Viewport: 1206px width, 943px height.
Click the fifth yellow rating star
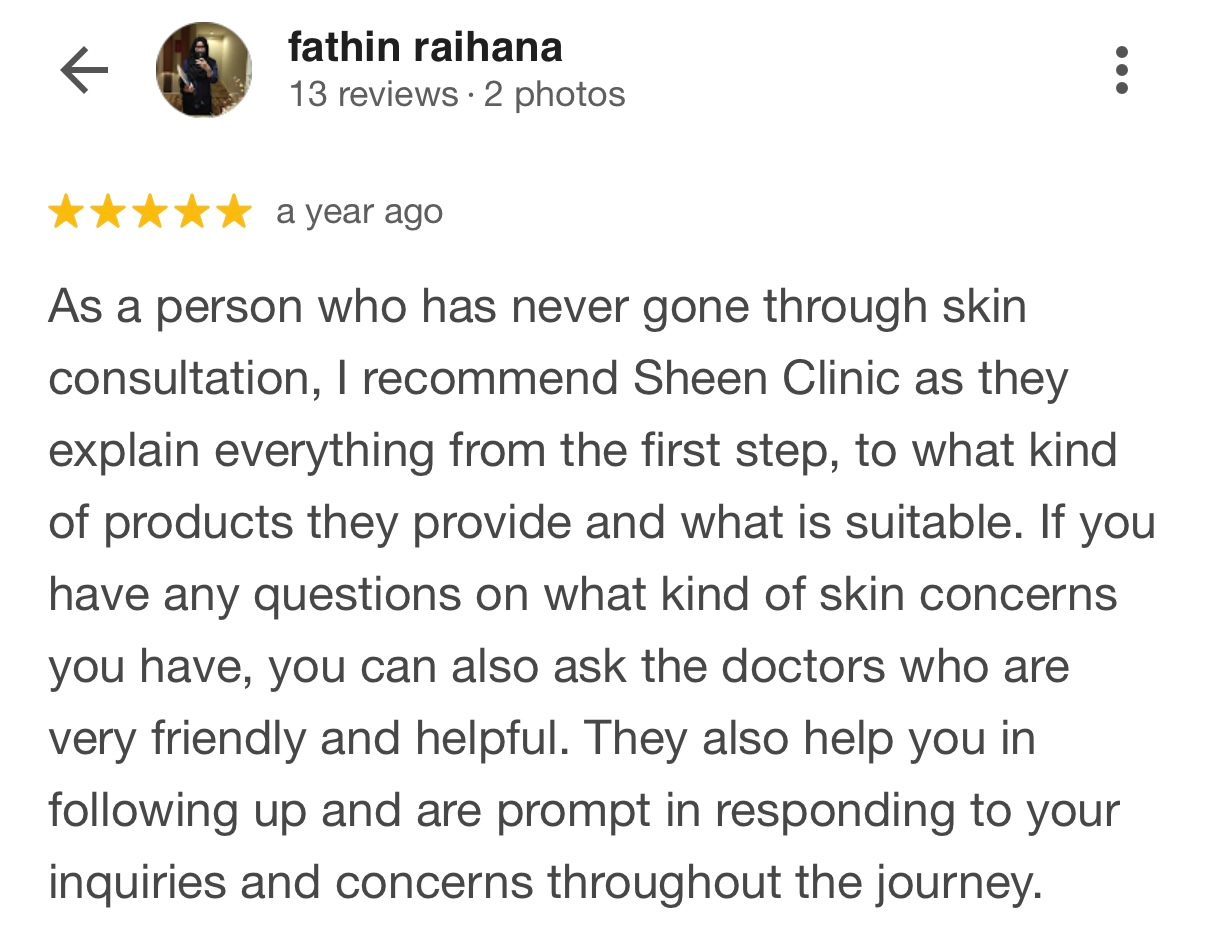(x=234, y=212)
